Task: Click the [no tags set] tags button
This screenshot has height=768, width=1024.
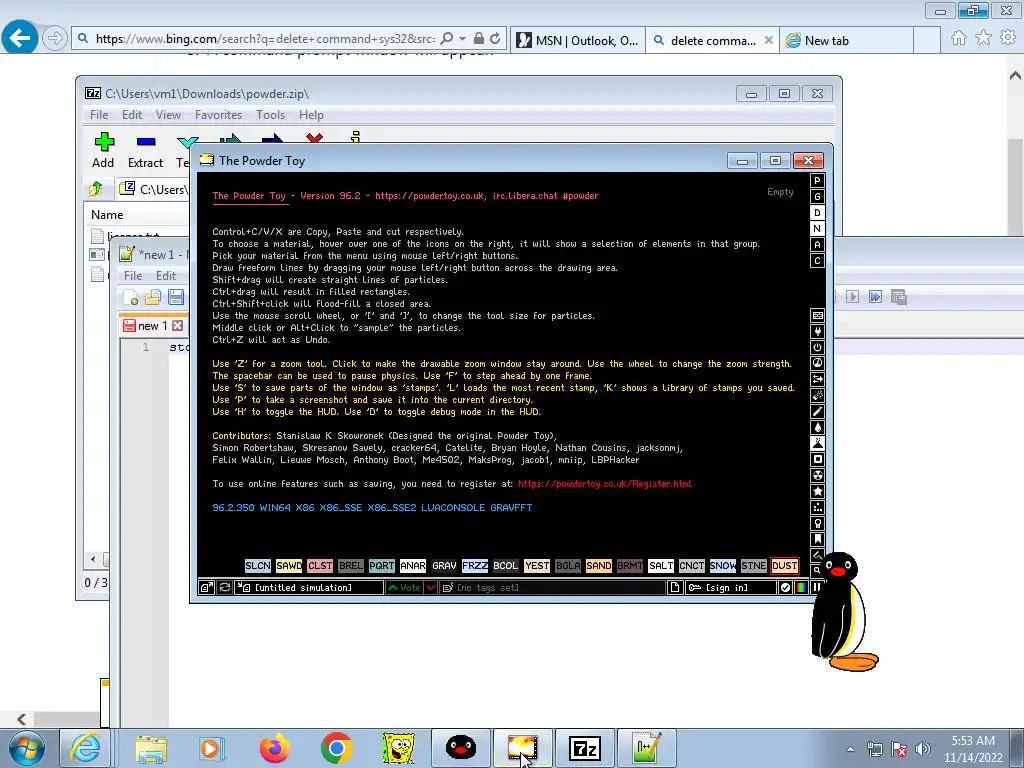Action: coord(552,588)
